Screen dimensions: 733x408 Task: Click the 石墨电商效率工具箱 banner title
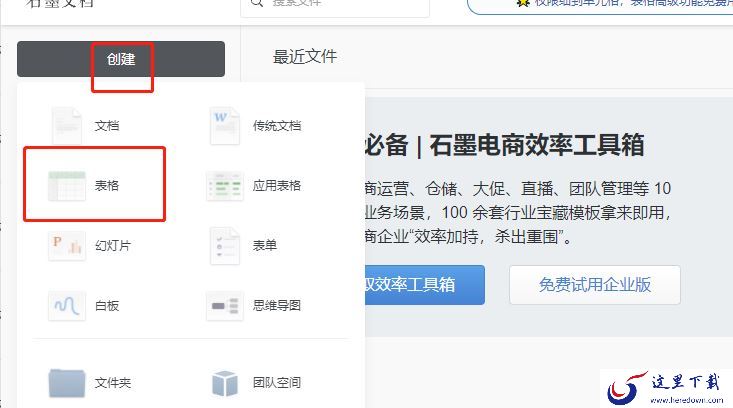tap(537, 145)
